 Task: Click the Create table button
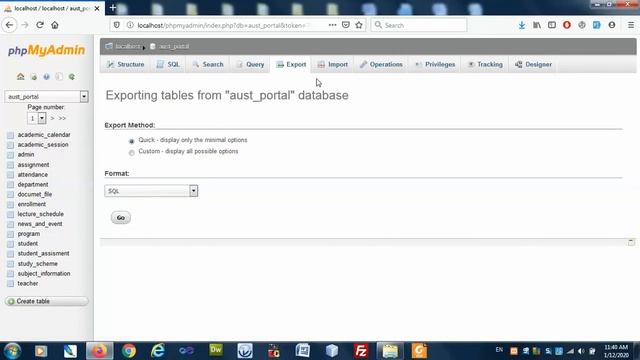[x=47, y=301]
